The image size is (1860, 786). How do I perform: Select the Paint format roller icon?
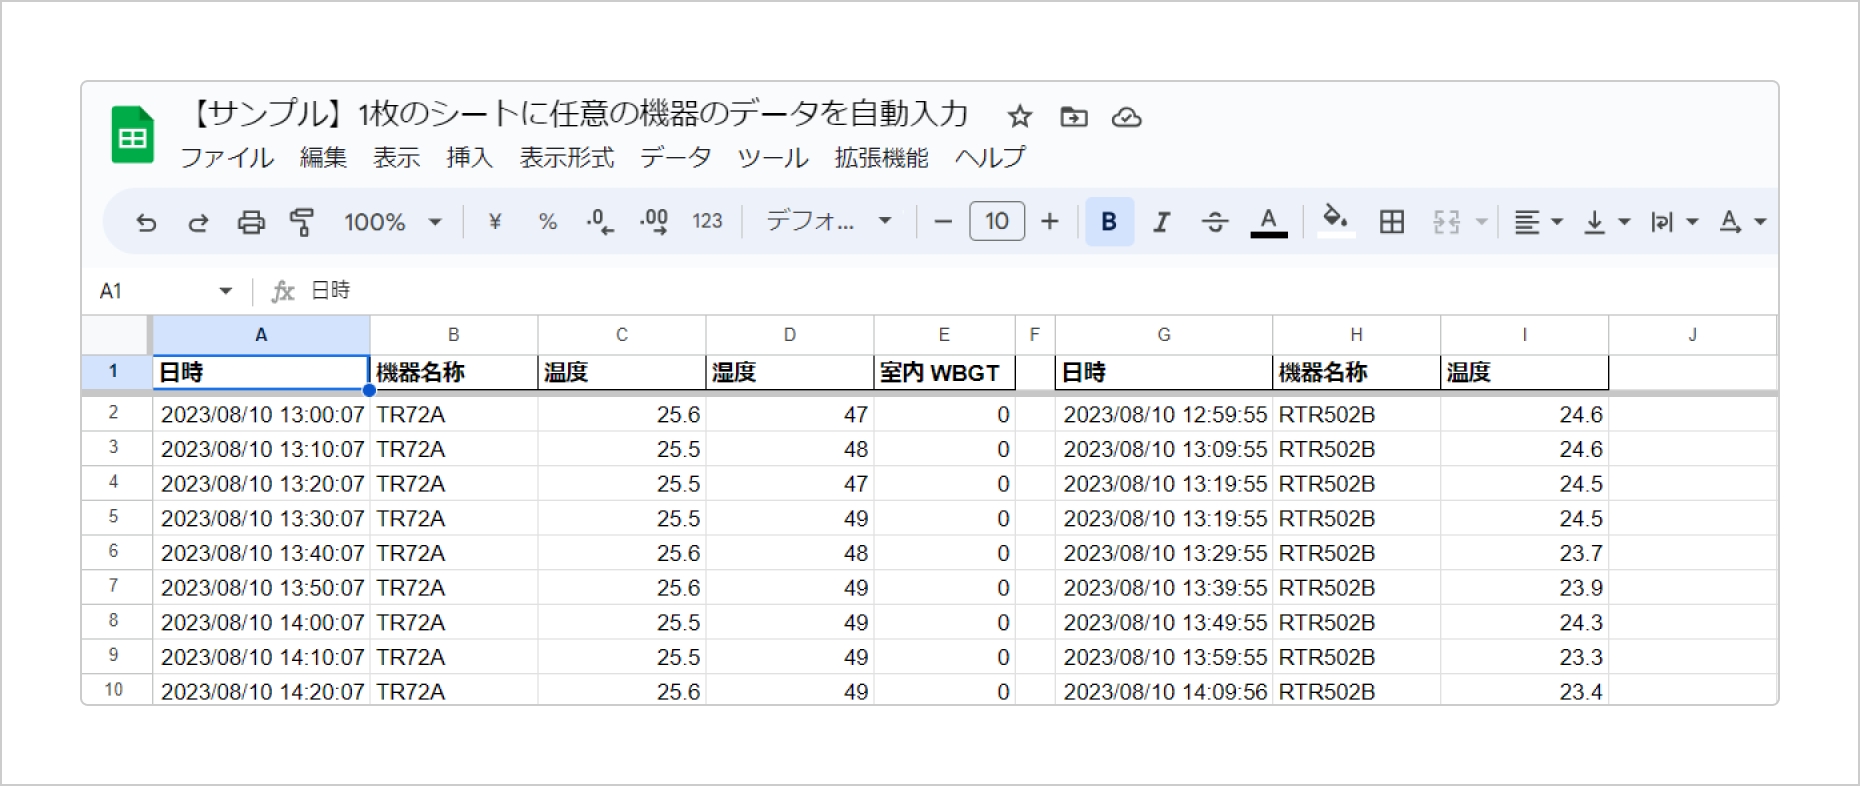302,222
